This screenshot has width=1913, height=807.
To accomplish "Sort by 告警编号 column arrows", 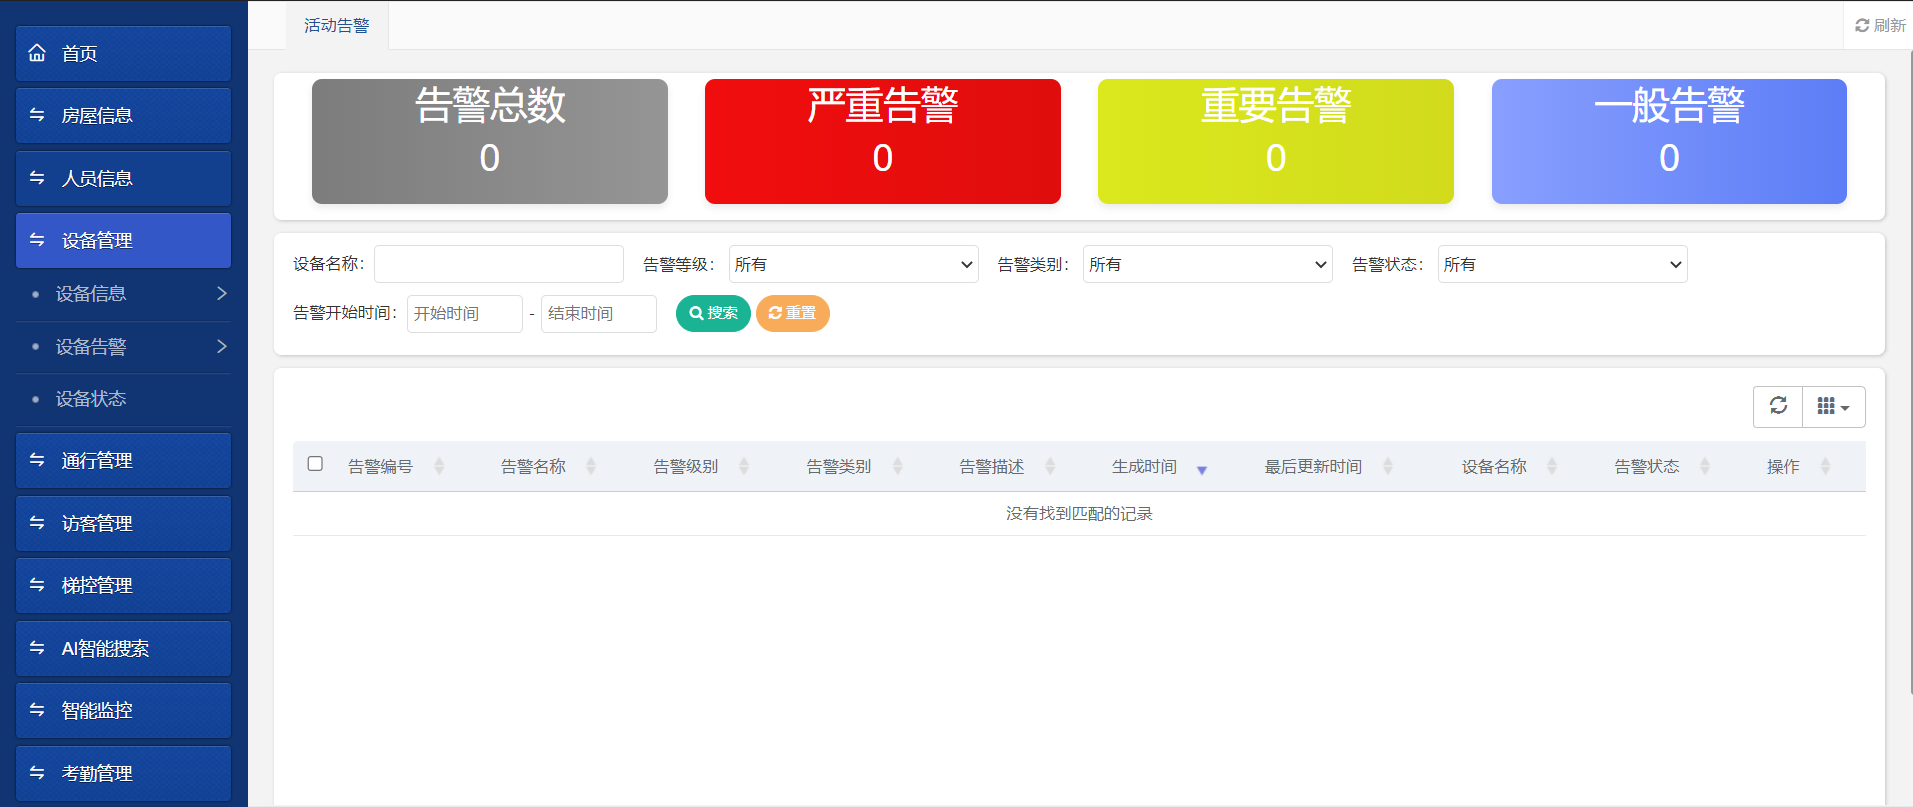I will (439, 466).
